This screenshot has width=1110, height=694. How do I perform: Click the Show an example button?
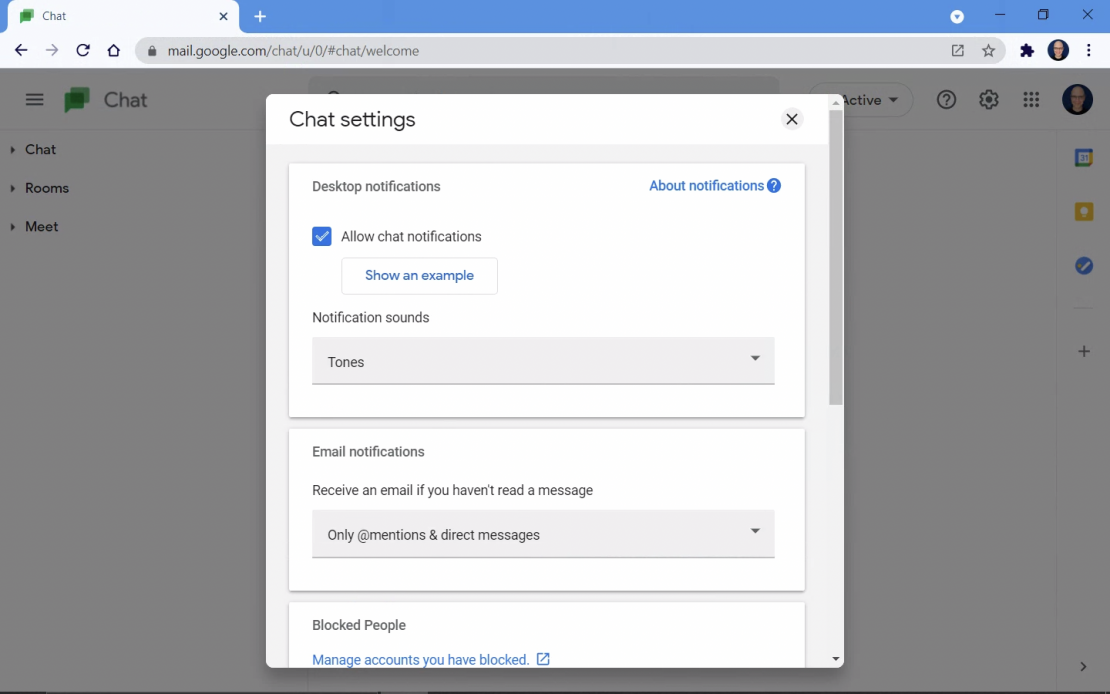coord(419,275)
